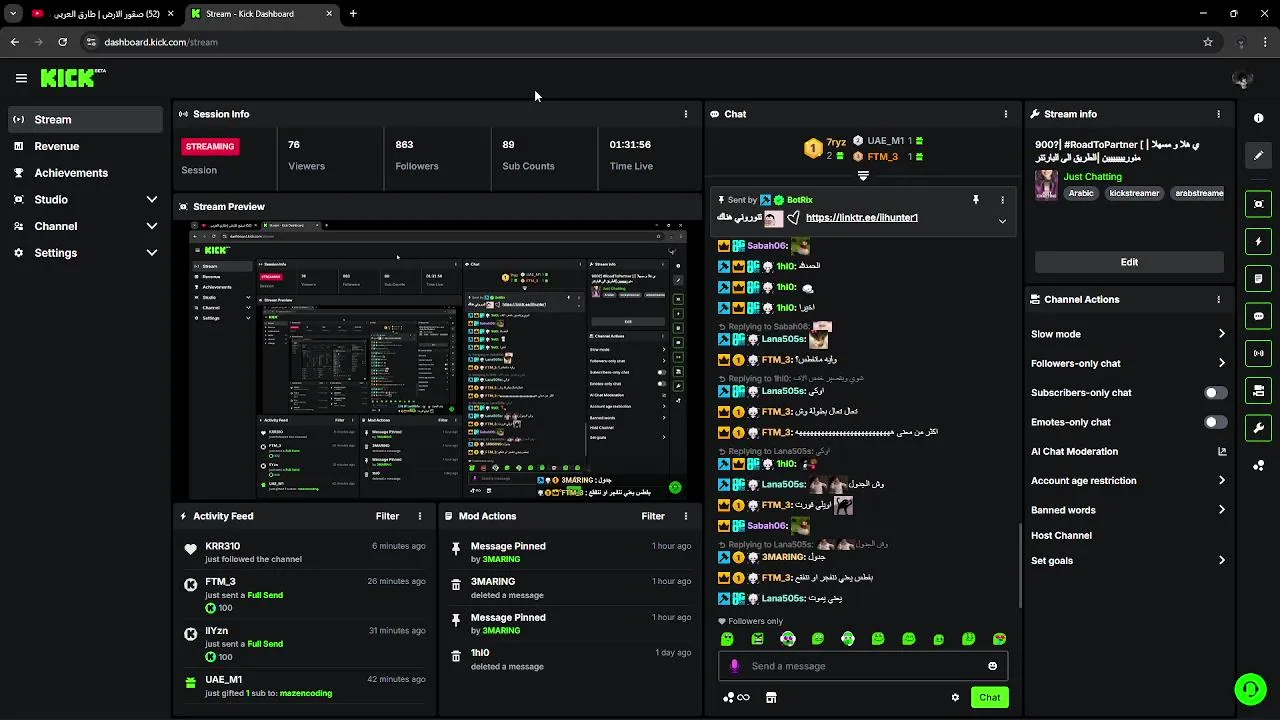
Task: Open Activity Feed Filter
Action: coord(387,516)
